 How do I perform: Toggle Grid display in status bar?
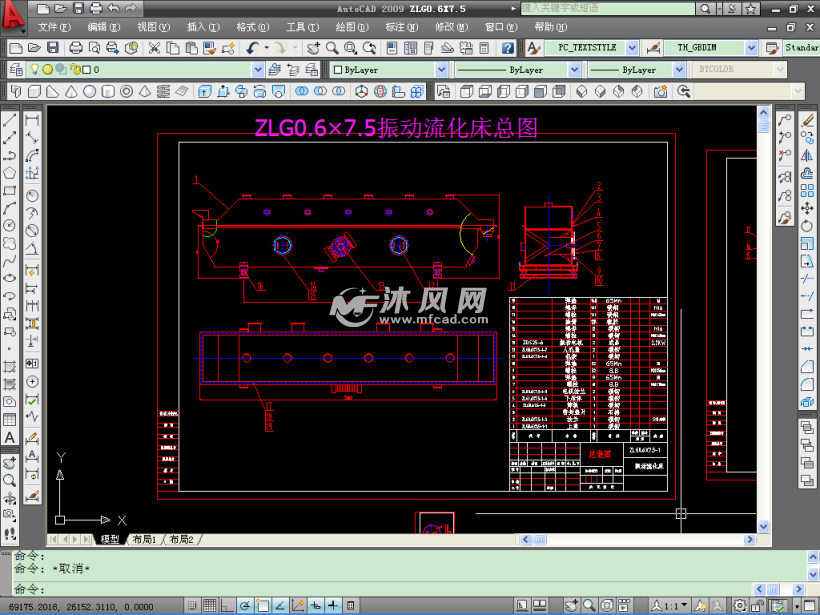pos(210,606)
